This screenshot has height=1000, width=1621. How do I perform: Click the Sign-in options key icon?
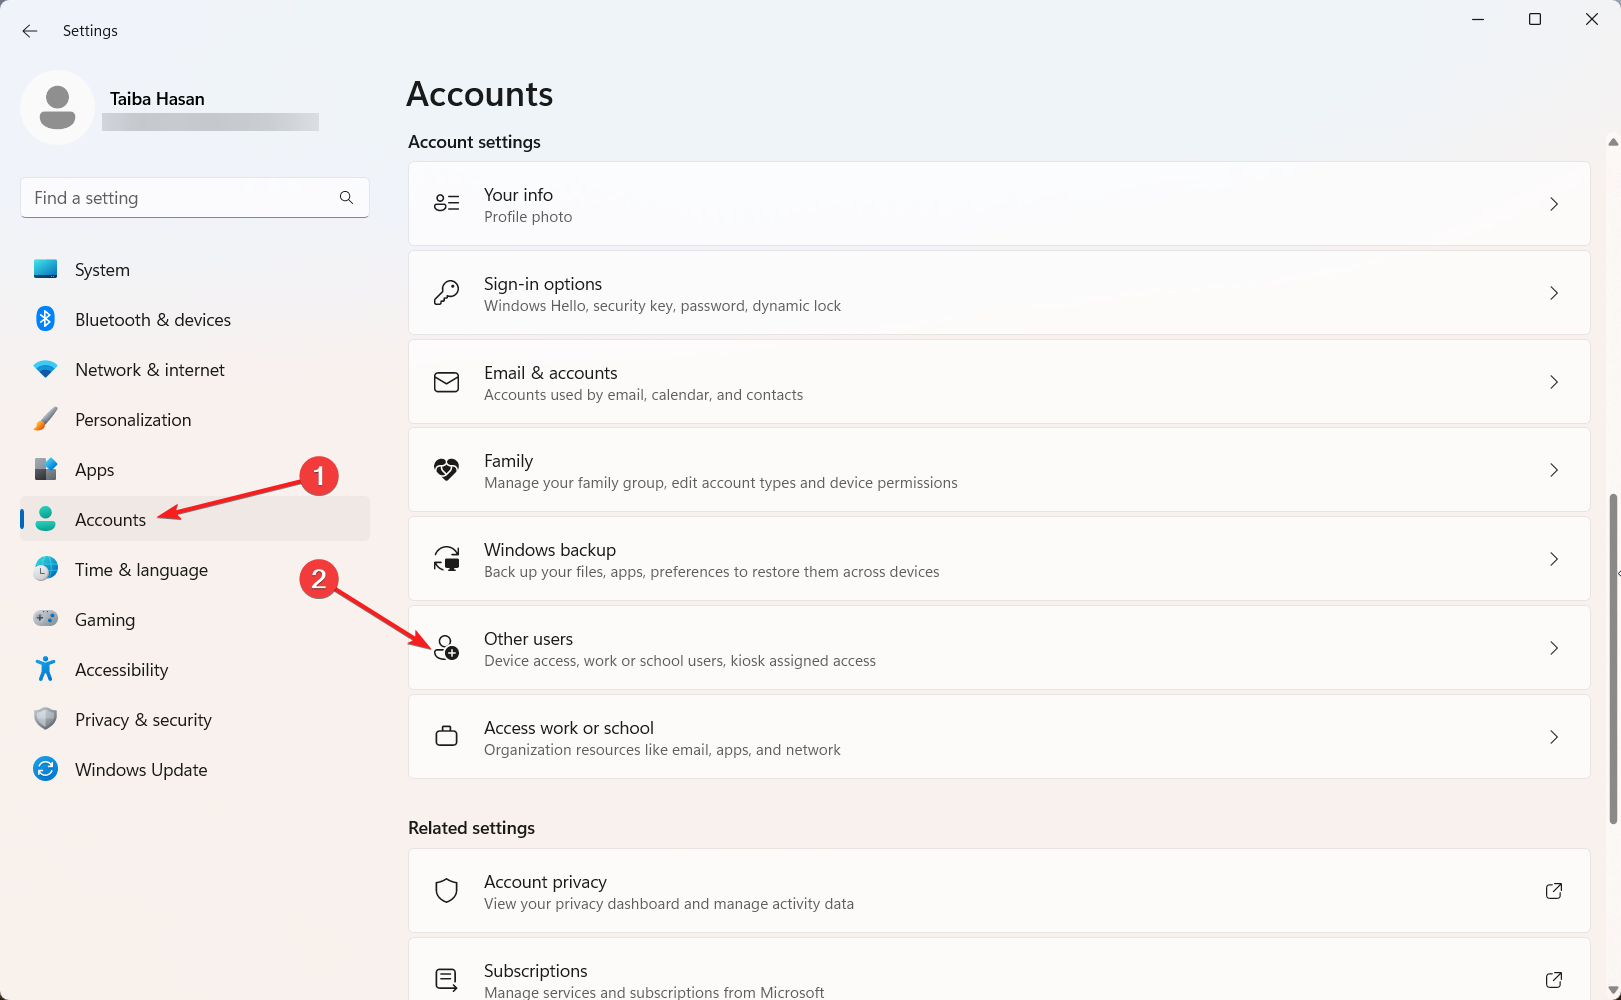tap(446, 293)
